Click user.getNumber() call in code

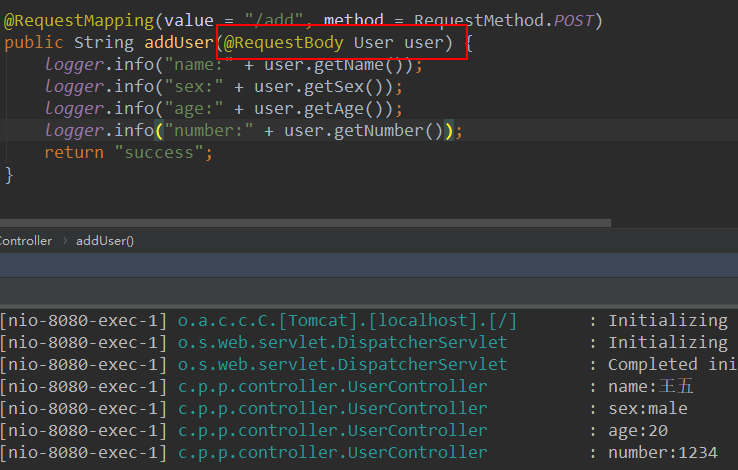point(363,130)
